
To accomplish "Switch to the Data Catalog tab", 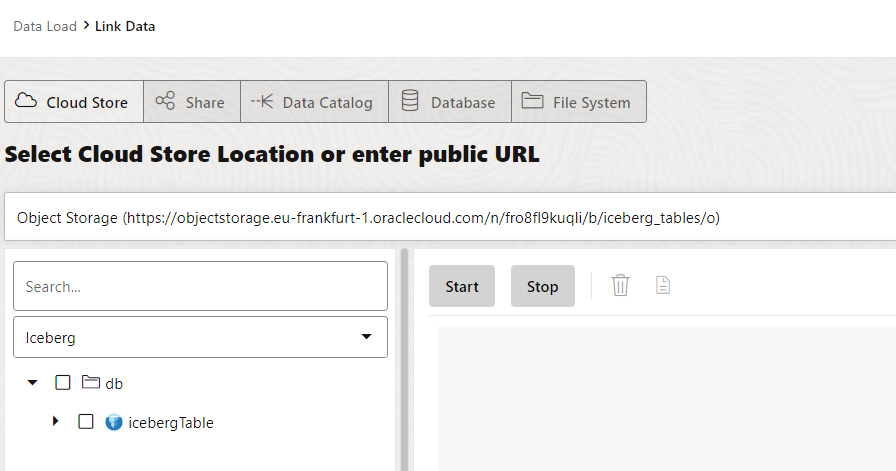I will point(314,102).
